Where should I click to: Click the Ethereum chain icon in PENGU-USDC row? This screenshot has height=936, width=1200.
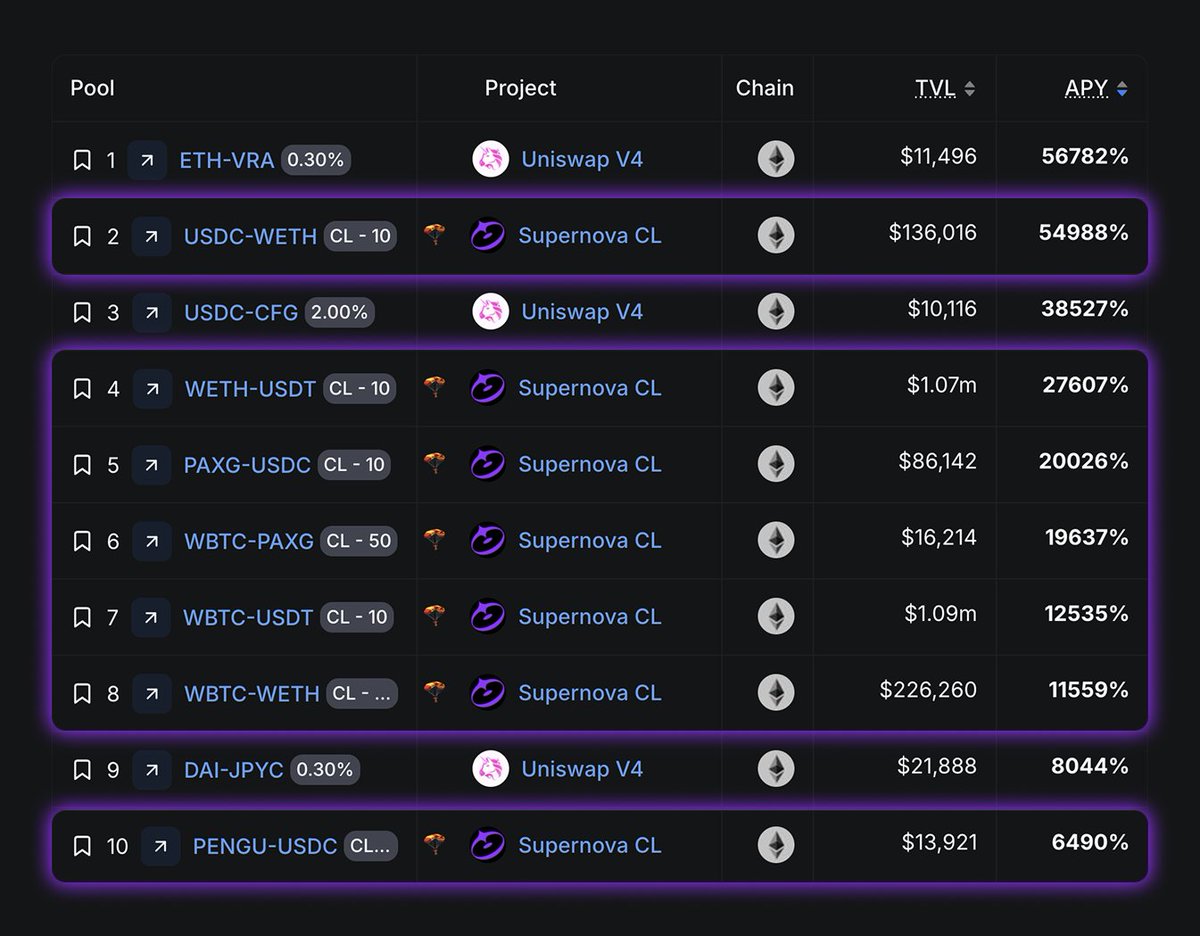point(776,845)
